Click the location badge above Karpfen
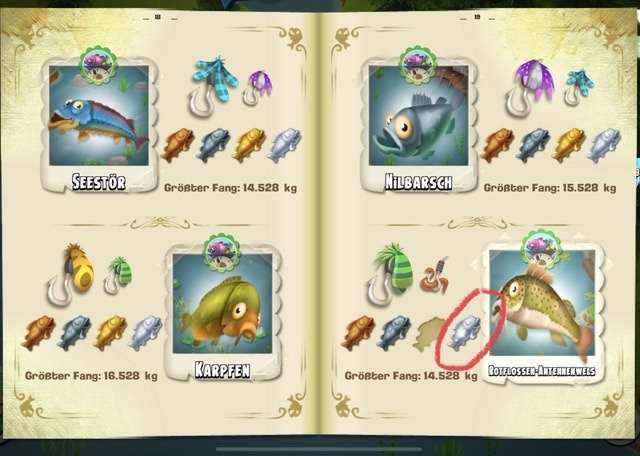Viewport: 640px width, 456px height. 222,252
